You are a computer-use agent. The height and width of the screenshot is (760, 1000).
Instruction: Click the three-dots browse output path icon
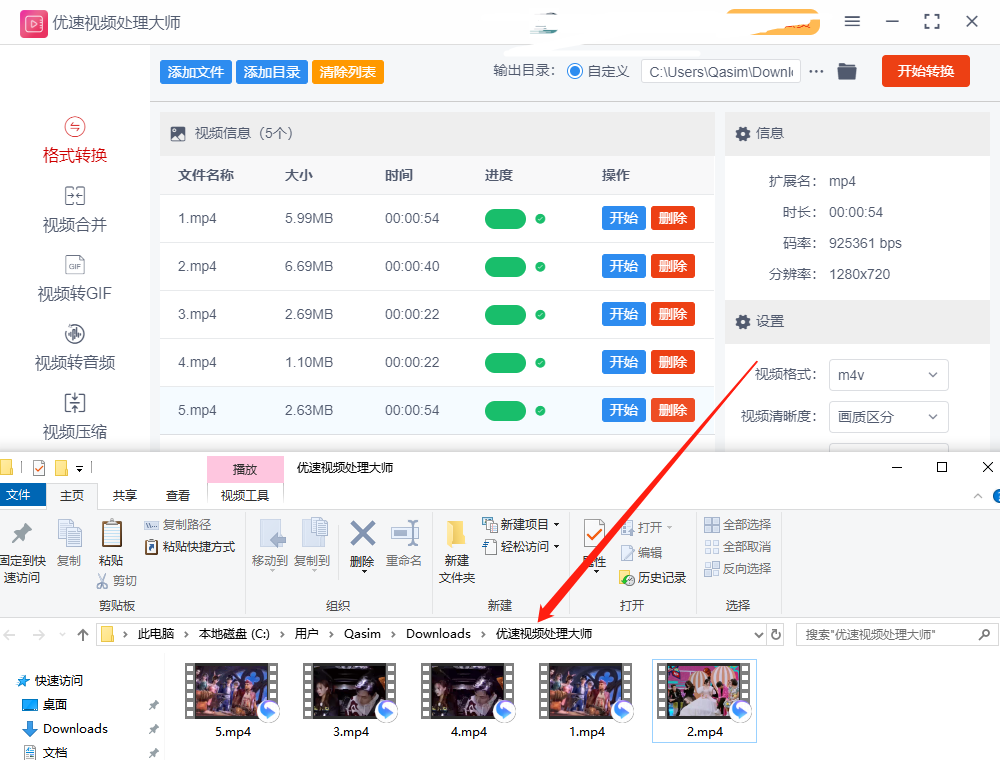(816, 71)
